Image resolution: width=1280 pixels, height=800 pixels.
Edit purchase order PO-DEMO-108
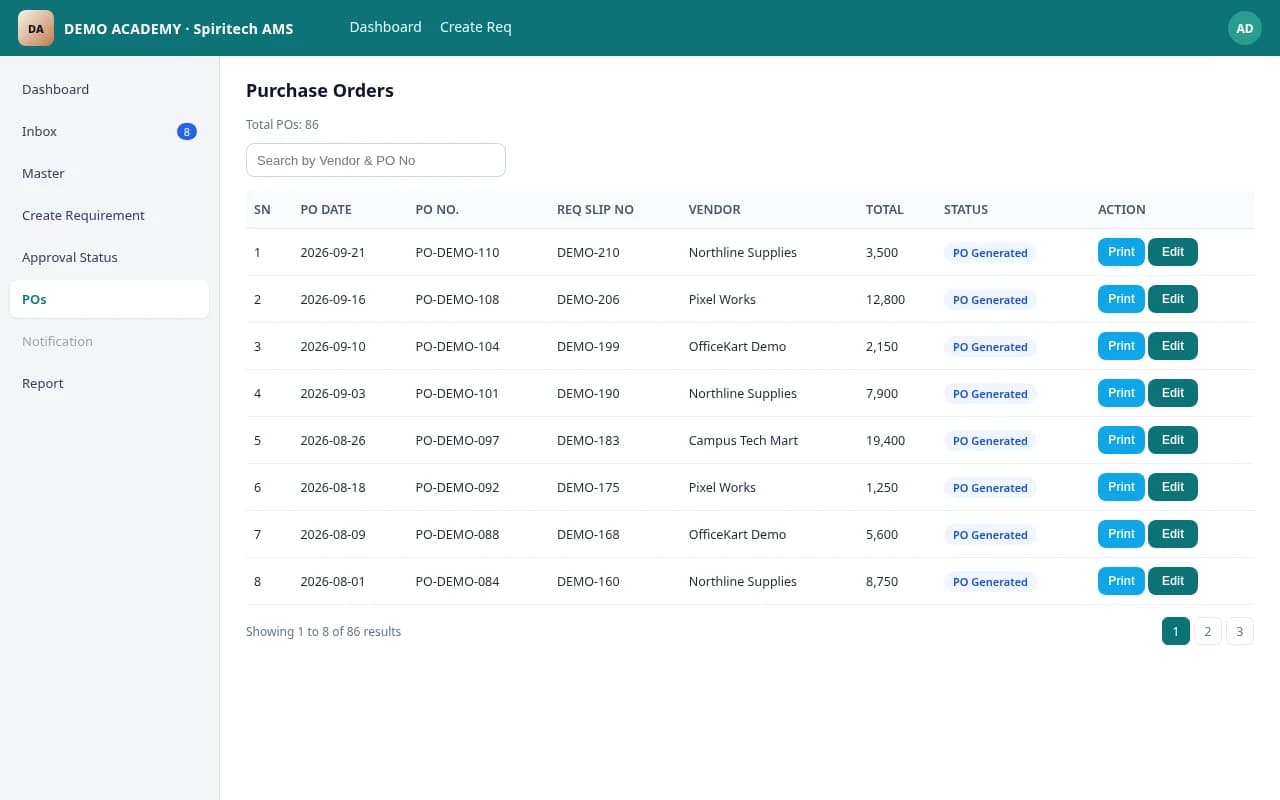pos(1173,299)
